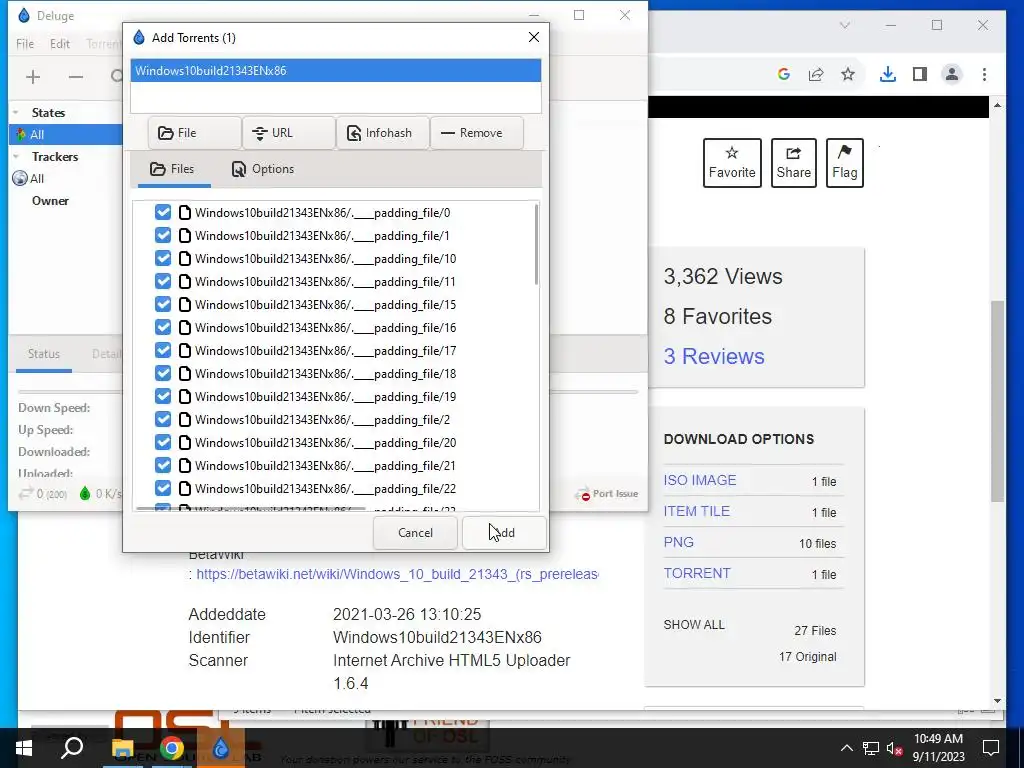Click the Google icon in Chrome address bar
This screenshot has height=768, width=1024.
coord(784,74)
